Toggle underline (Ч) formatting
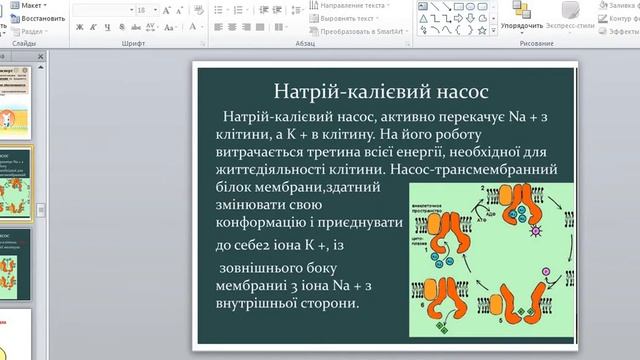 click(107, 27)
